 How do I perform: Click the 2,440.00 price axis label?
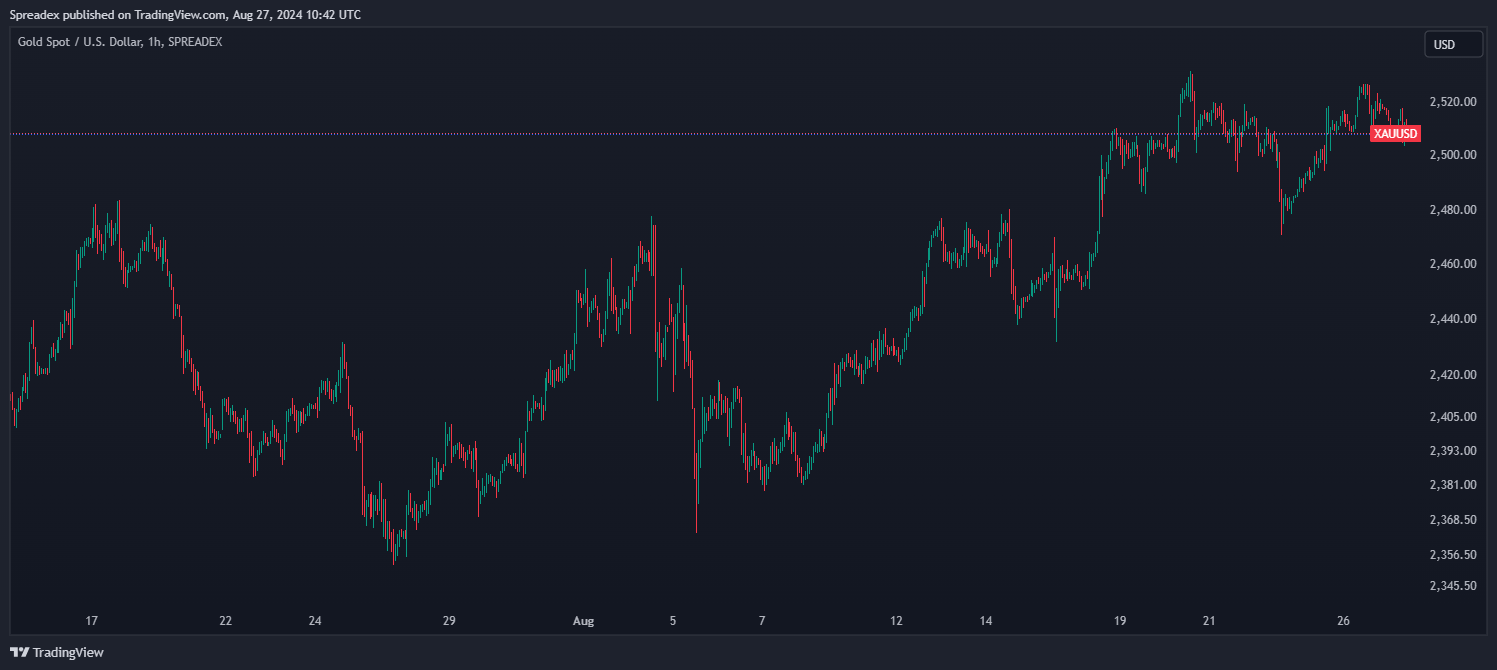1454,319
